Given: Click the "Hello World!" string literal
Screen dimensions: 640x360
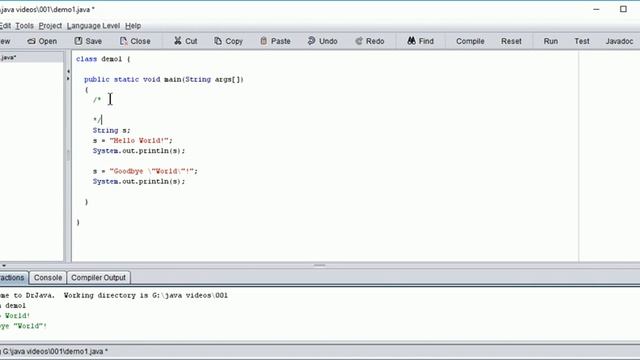Looking at the screenshot, I should pyautogui.click(x=139, y=140).
